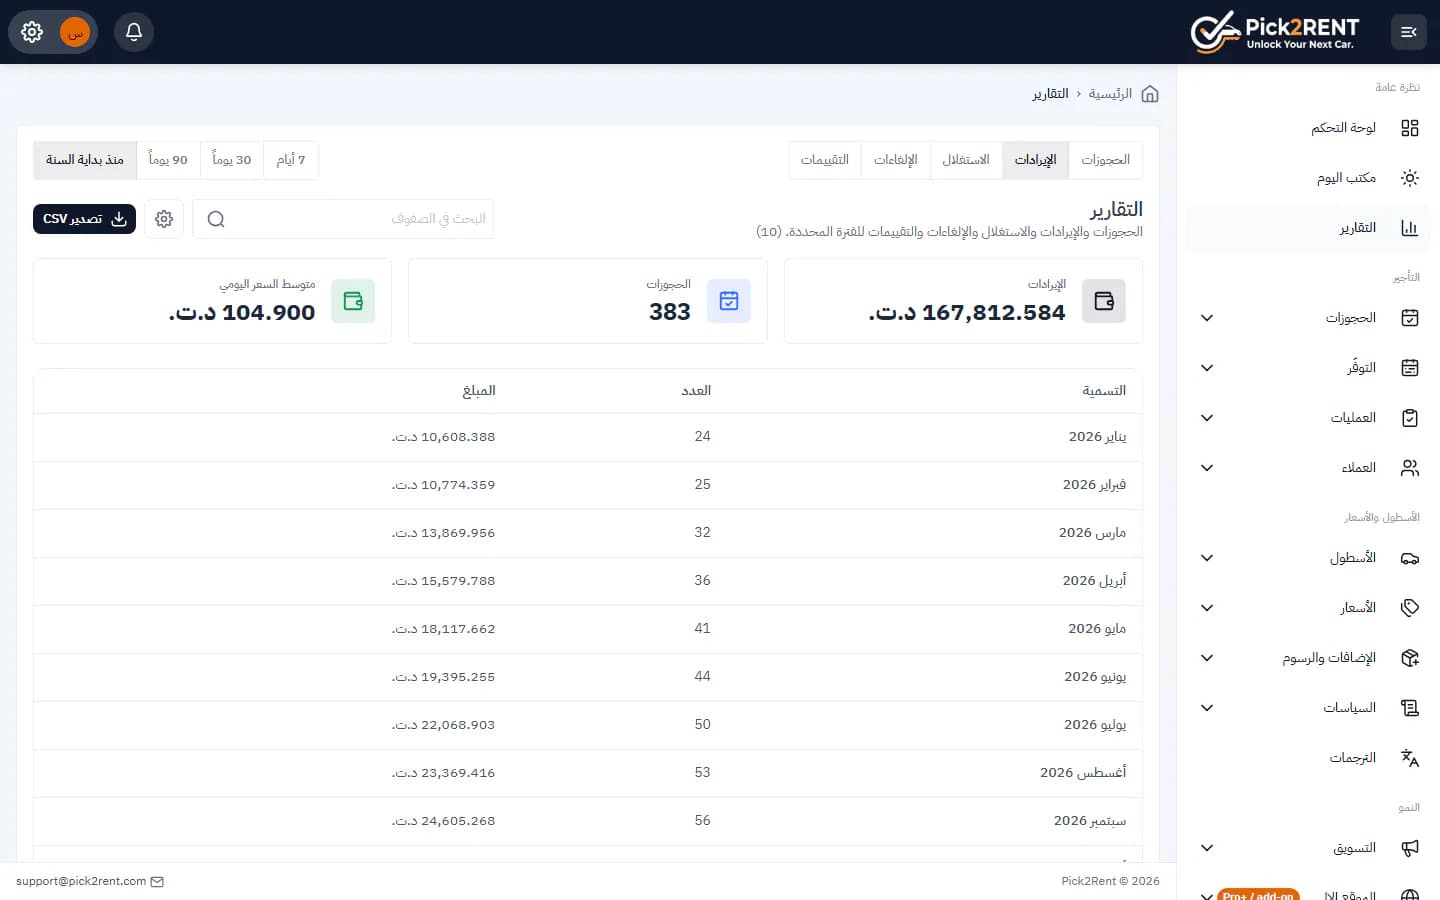This screenshot has width=1440, height=900.
Task: Open مكتب اليوم sun icon
Action: click(1410, 178)
